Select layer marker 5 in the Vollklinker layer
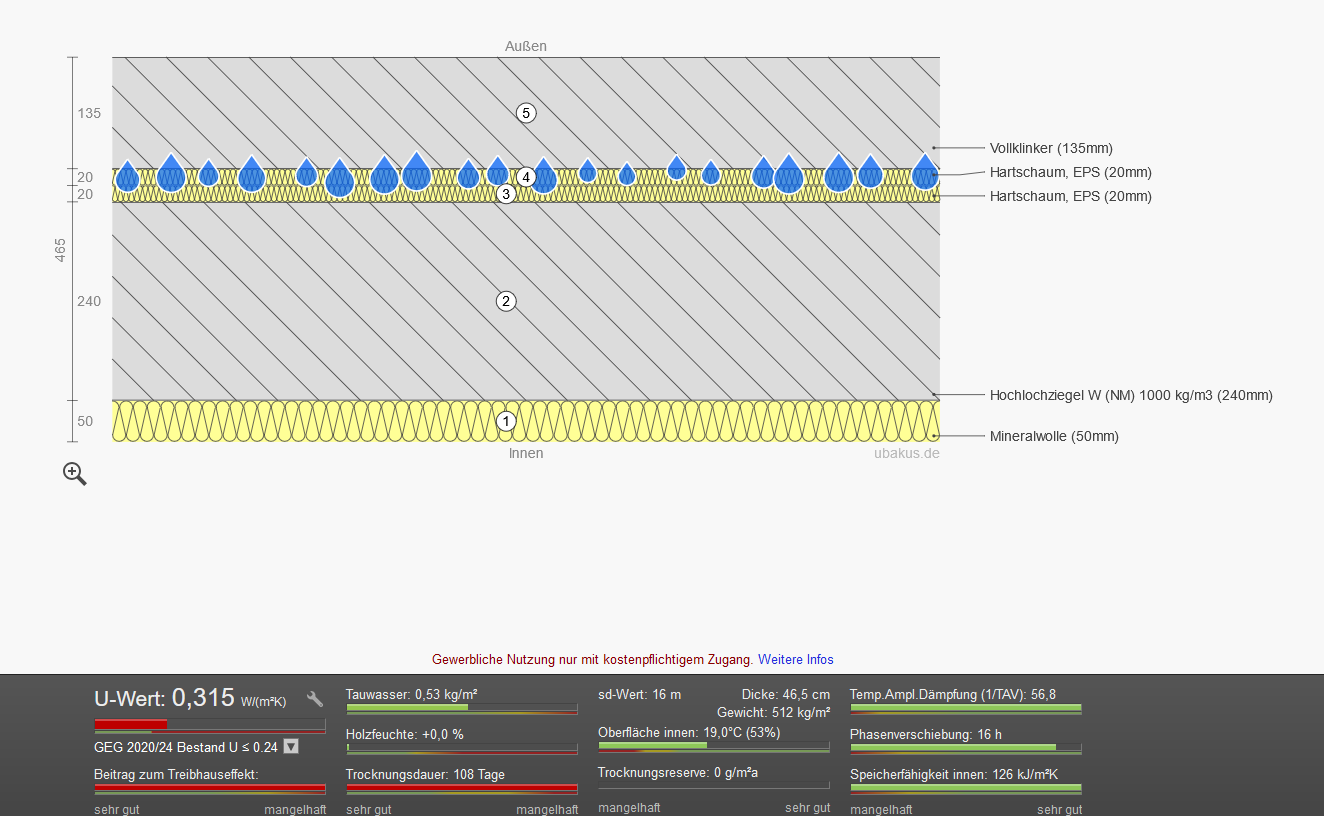The height and width of the screenshot is (816, 1324). point(527,113)
